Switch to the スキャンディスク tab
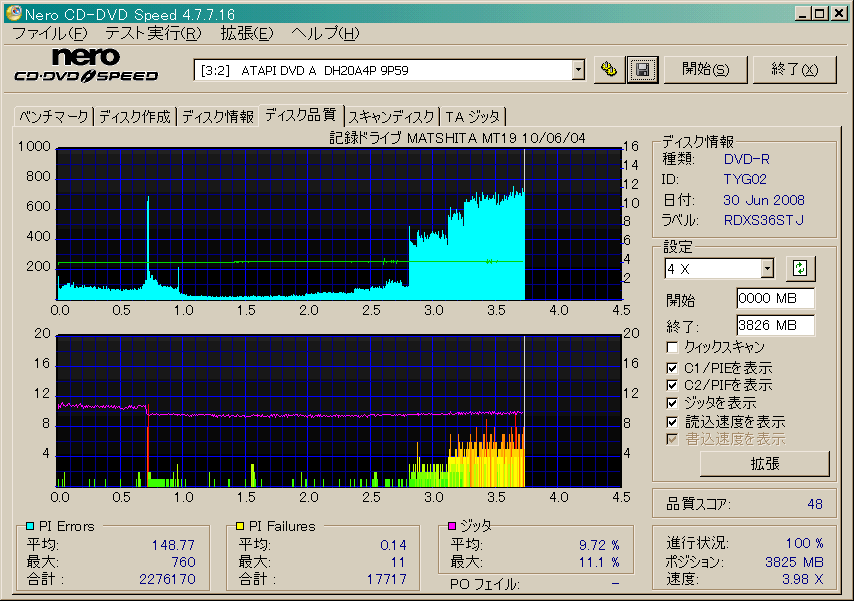 [x=392, y=117]
